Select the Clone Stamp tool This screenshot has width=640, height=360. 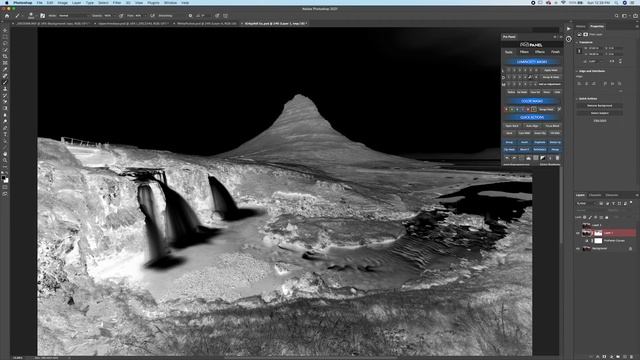(5, 89)
